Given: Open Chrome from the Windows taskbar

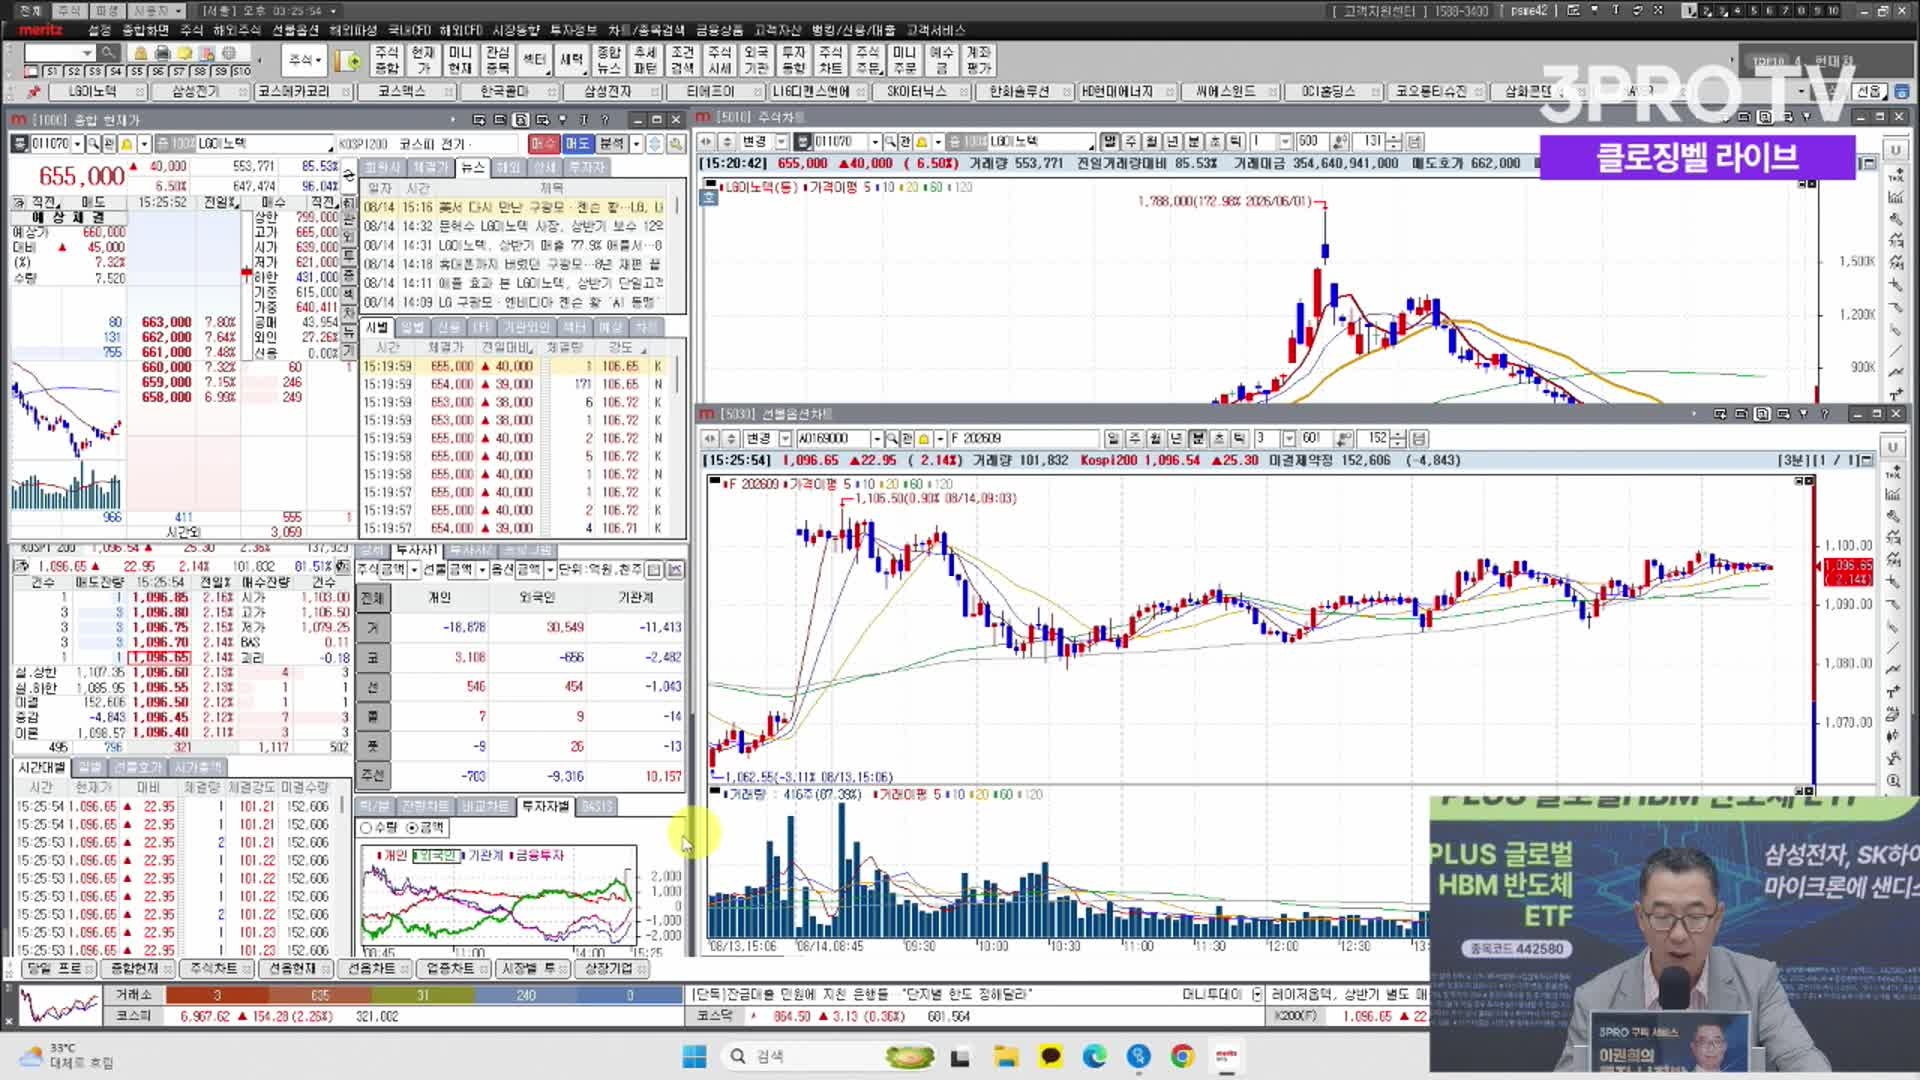Looking at the screenshot, I should pyautogui.click(x=1182, y=1056).
